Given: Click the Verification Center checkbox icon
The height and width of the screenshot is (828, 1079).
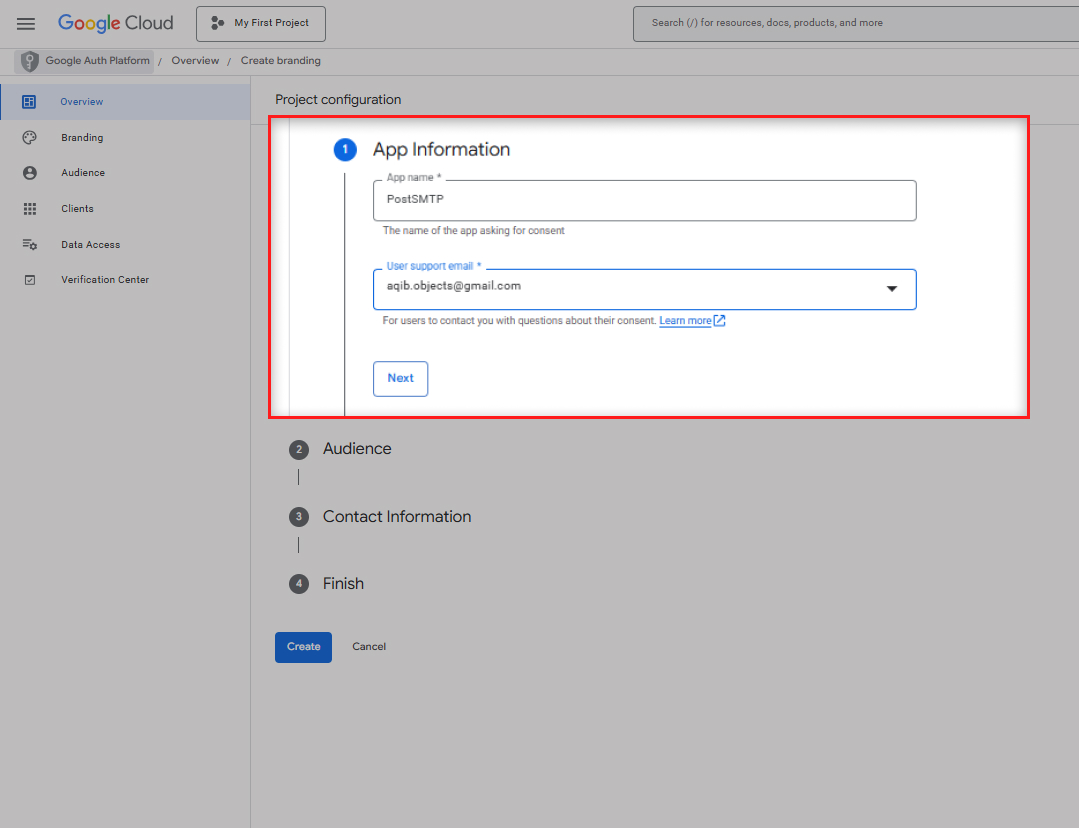Looking at the screenshot, I should (x=29, y=280).
